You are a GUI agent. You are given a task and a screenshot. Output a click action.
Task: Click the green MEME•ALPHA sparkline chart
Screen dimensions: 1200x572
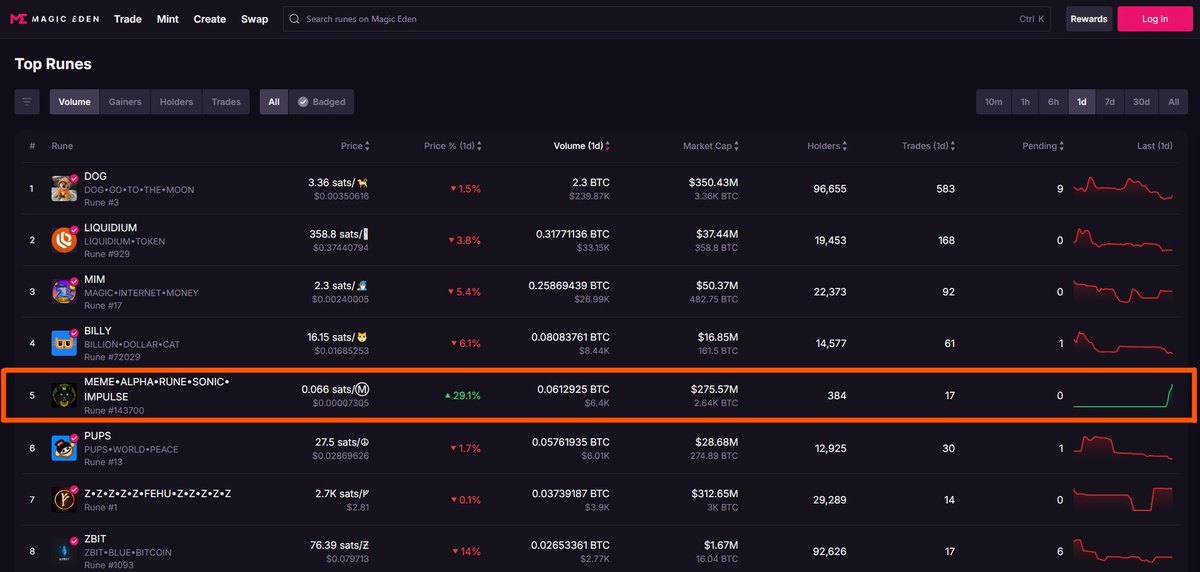pyautogui.click(x=1123, y=395)
